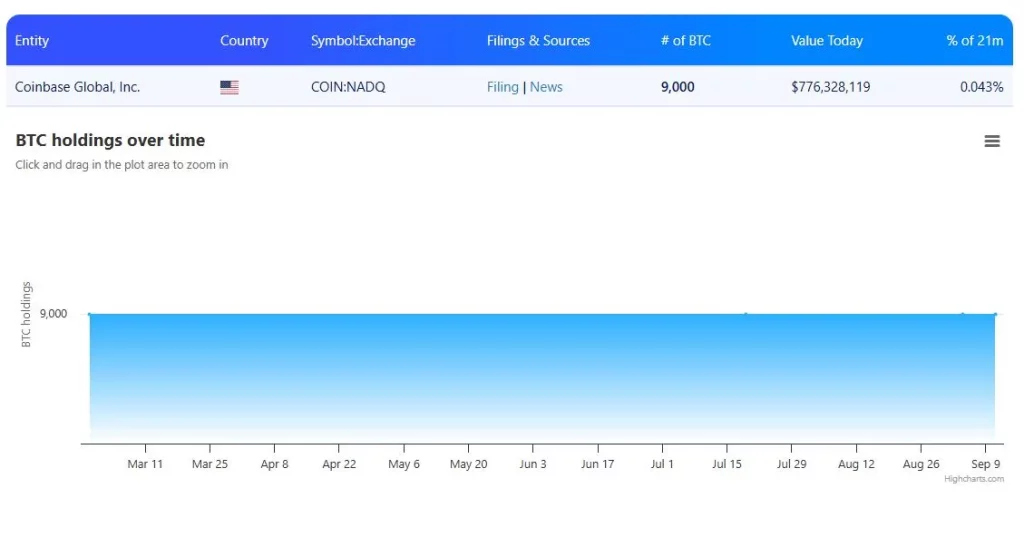Click the Apr 22 x-axis label
The width and height of the screenshot is (1024, 537).
click(x=339, y=464)
